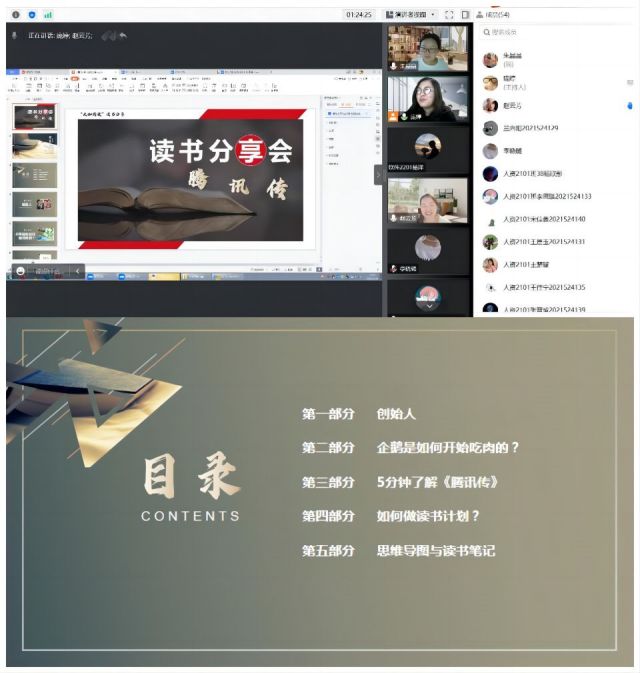Click the 读书分享会 title on the slide
The image size is (640, 673).
[x=221, y=151]
